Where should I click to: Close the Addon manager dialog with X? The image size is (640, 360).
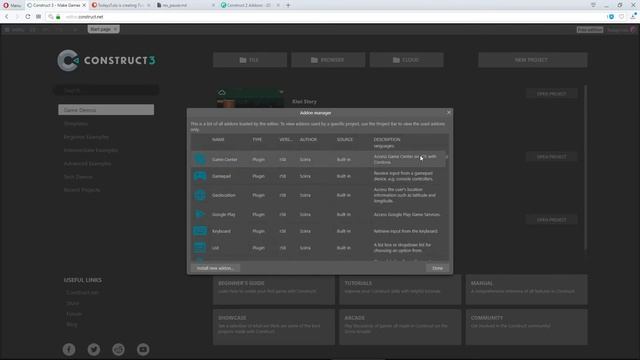449,112
